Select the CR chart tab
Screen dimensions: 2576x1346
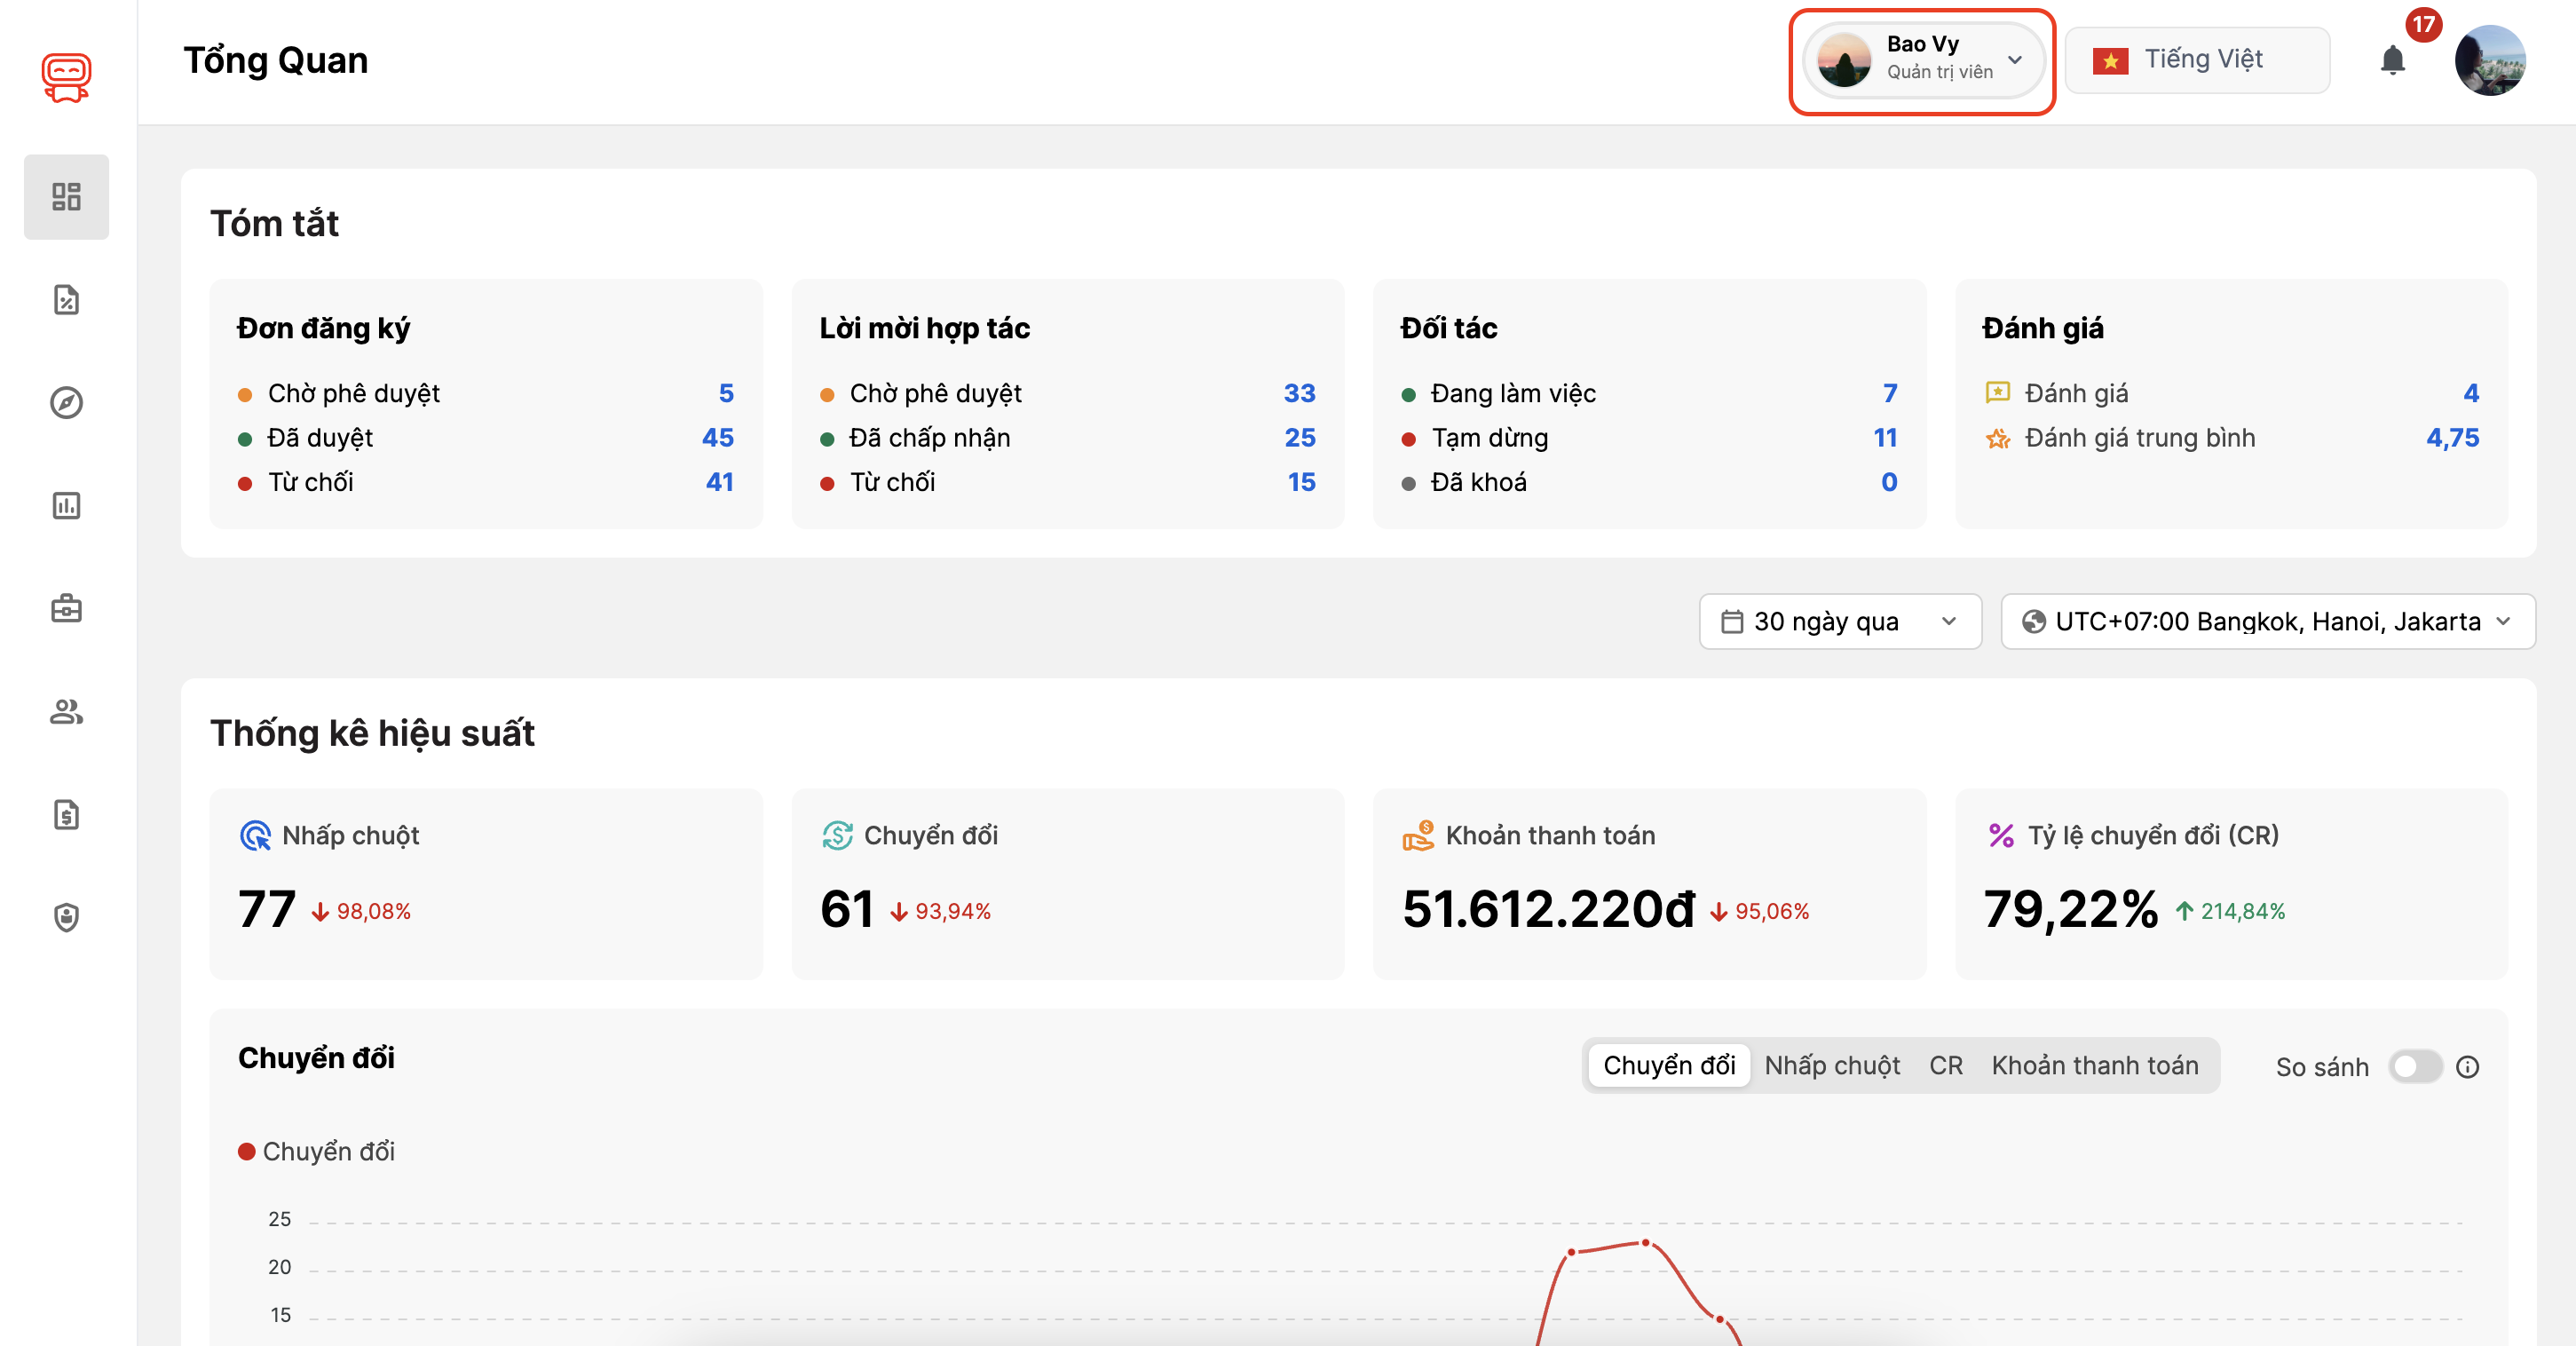(1945, 1065)
